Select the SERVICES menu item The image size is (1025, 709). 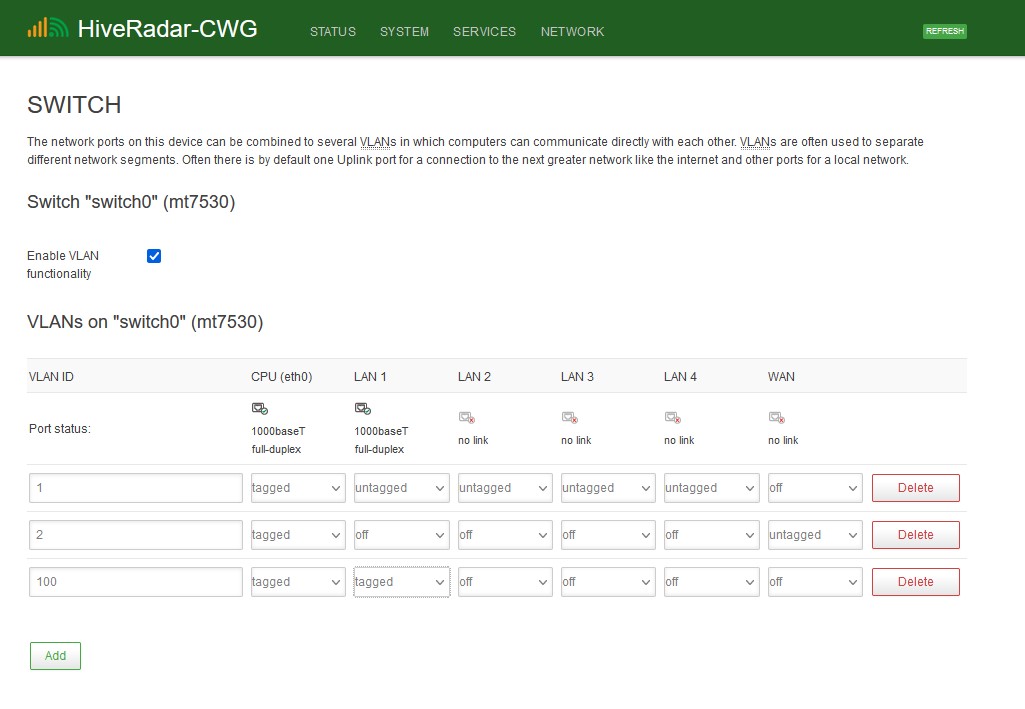tap(484, 31)
